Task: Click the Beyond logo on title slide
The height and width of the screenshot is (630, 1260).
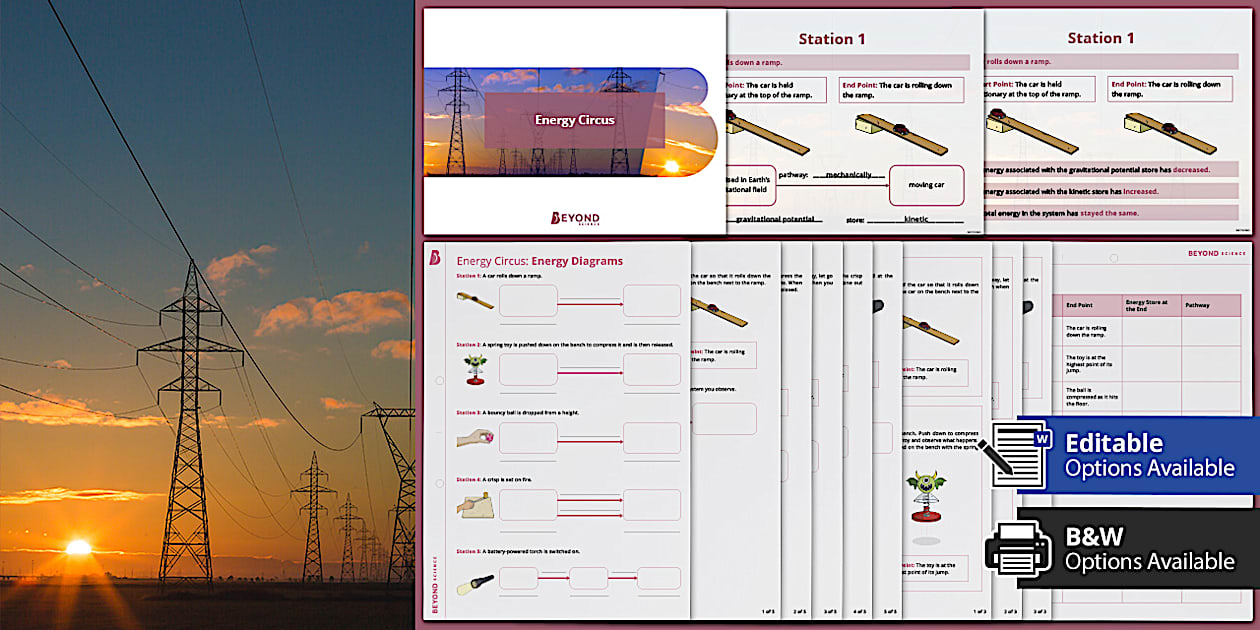Action: (x=575, y=218)
